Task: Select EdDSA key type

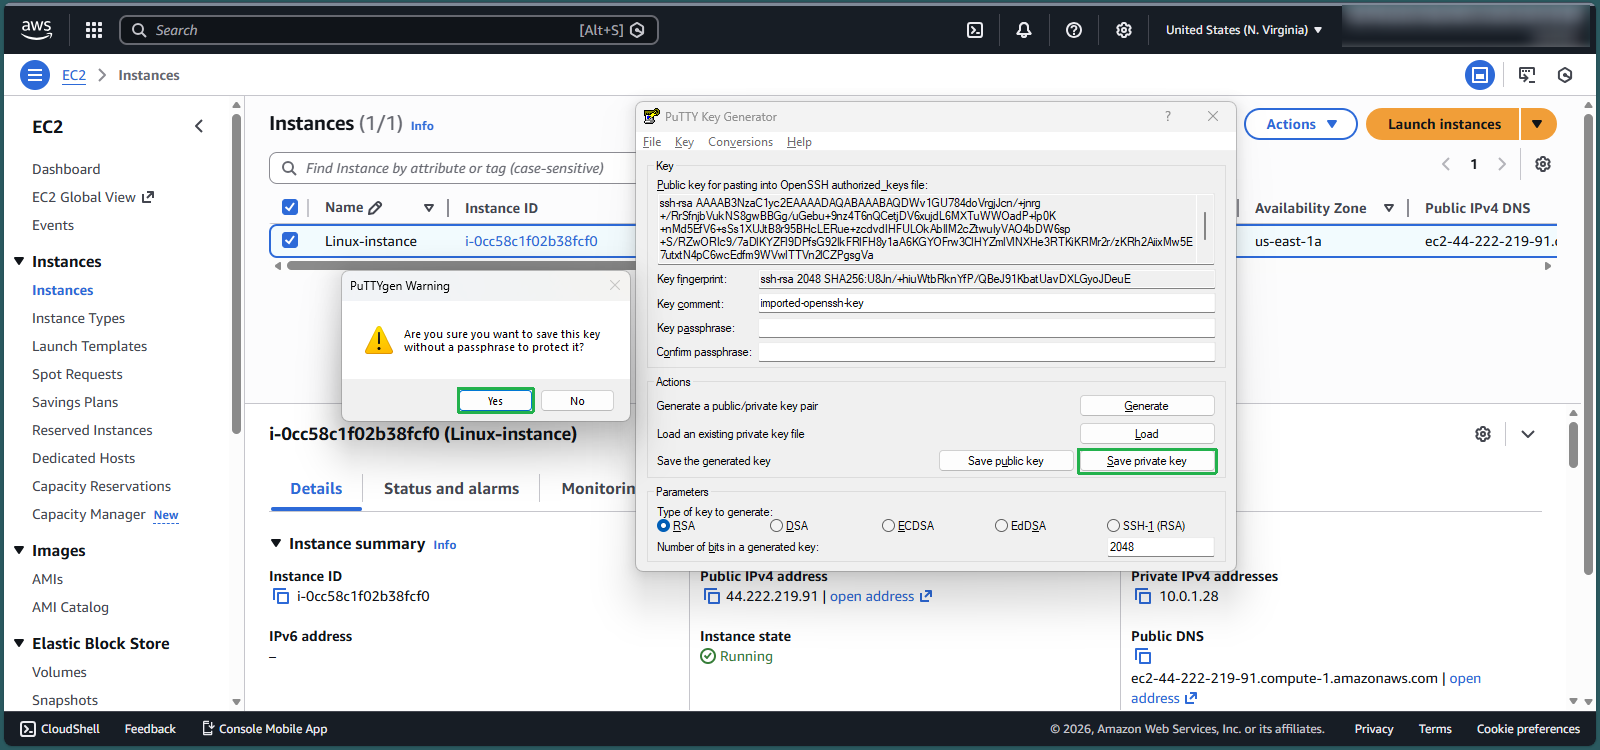Action: point(1001,526)
